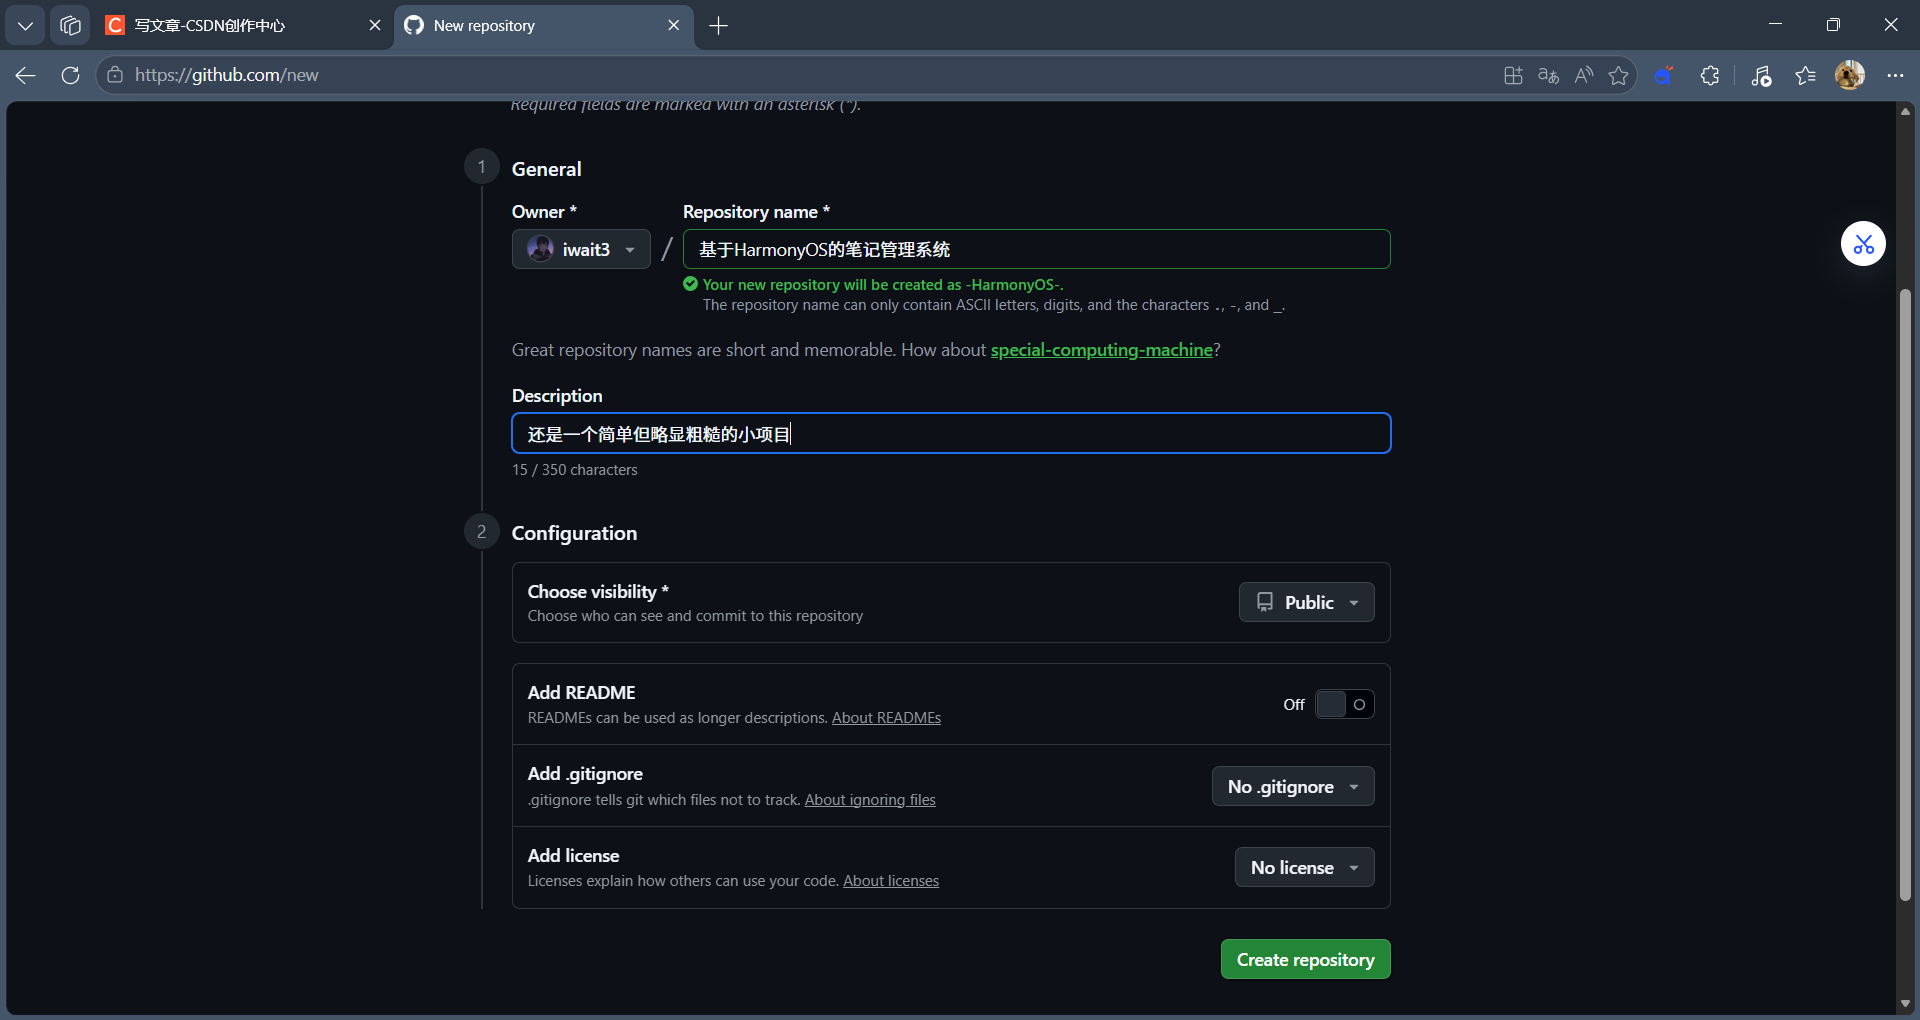
Task: Click the 'Your new repository will be created' message
Action: click(x=882, y=285)
